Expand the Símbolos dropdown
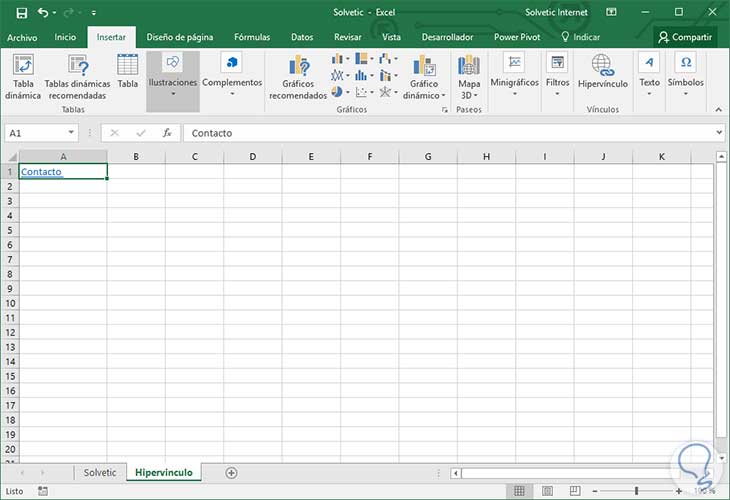 [x=685, y=76]
